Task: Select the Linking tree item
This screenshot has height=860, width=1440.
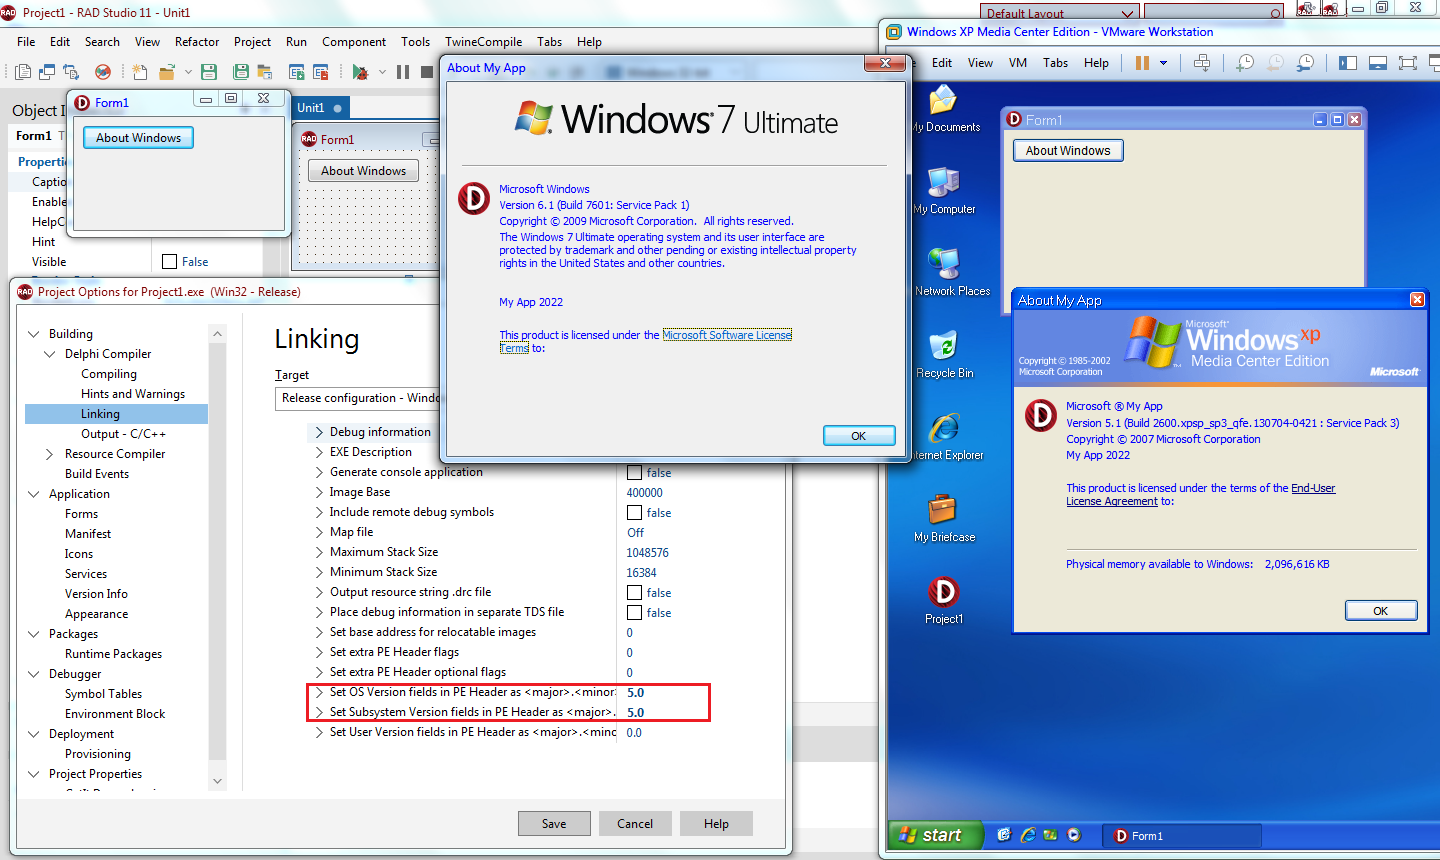Action: [x=100, y=414]
